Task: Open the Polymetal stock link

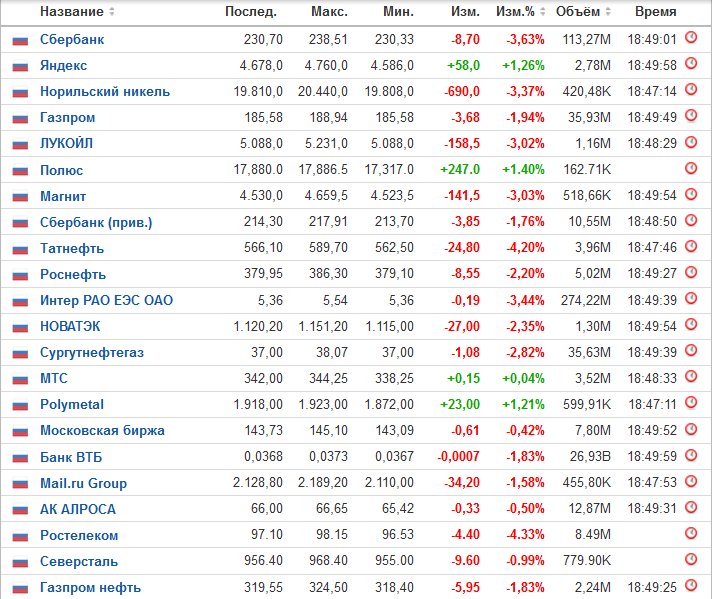Action: tap(72, 404)
